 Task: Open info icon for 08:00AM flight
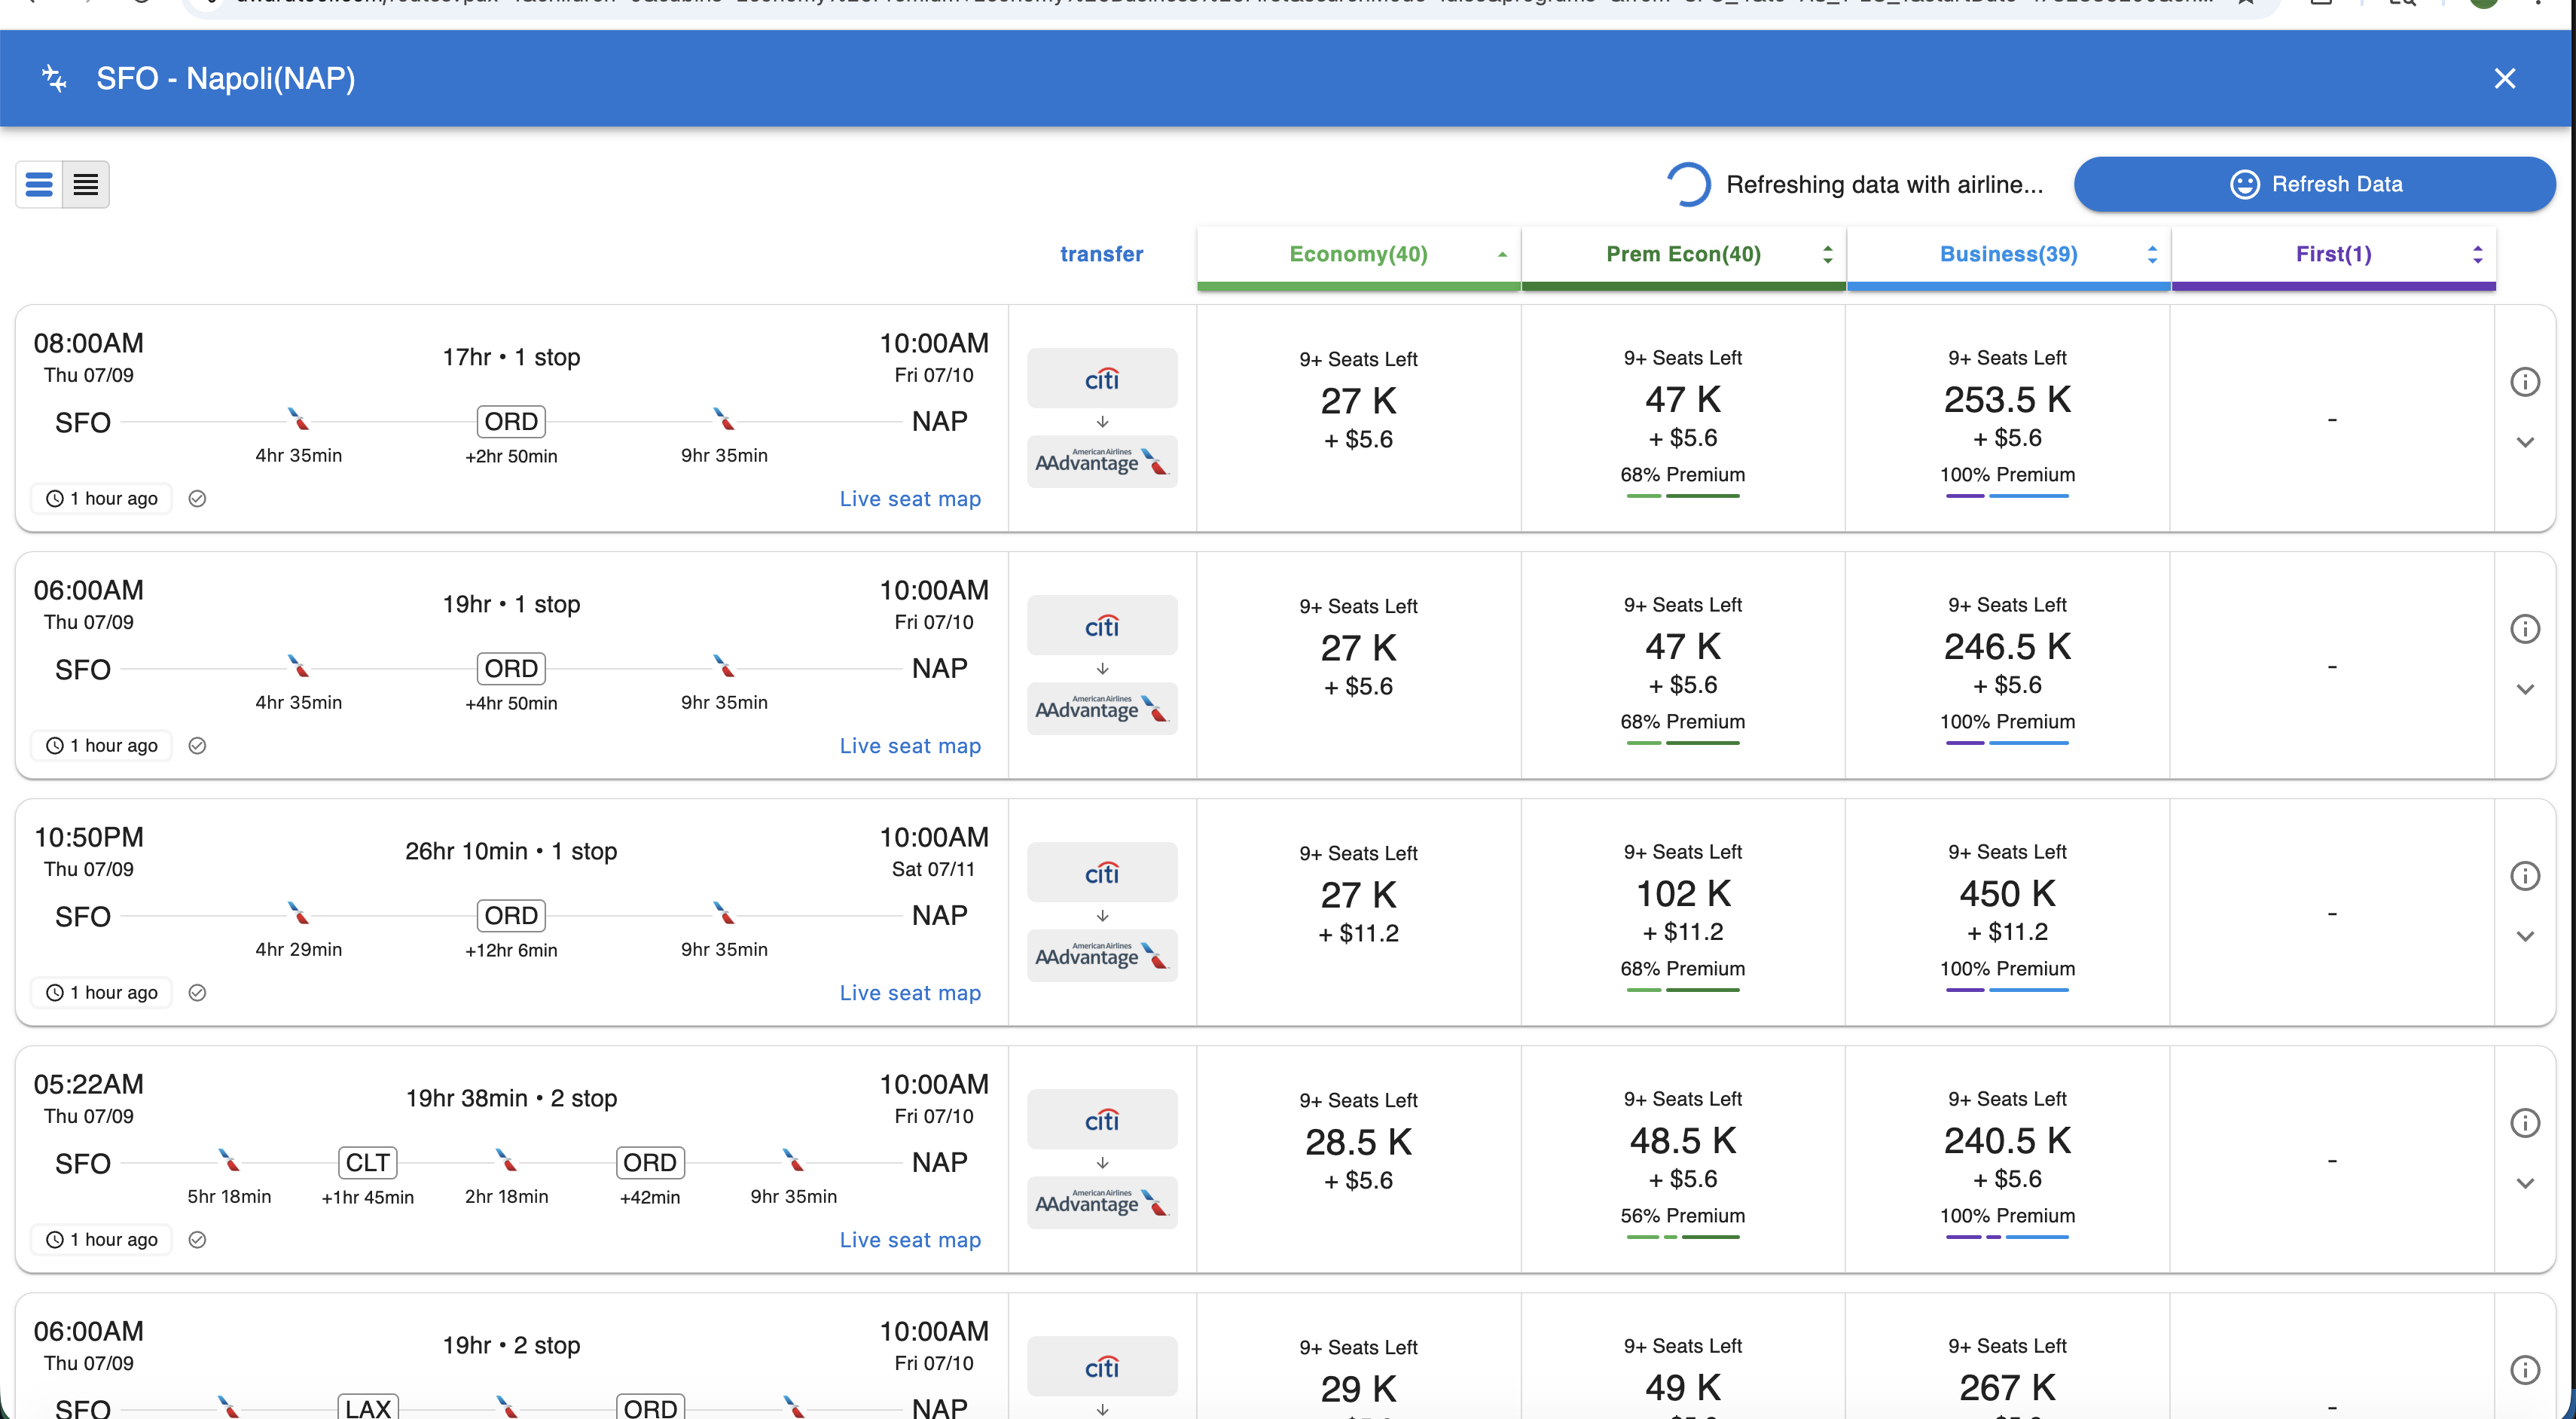coord(2525,382)
